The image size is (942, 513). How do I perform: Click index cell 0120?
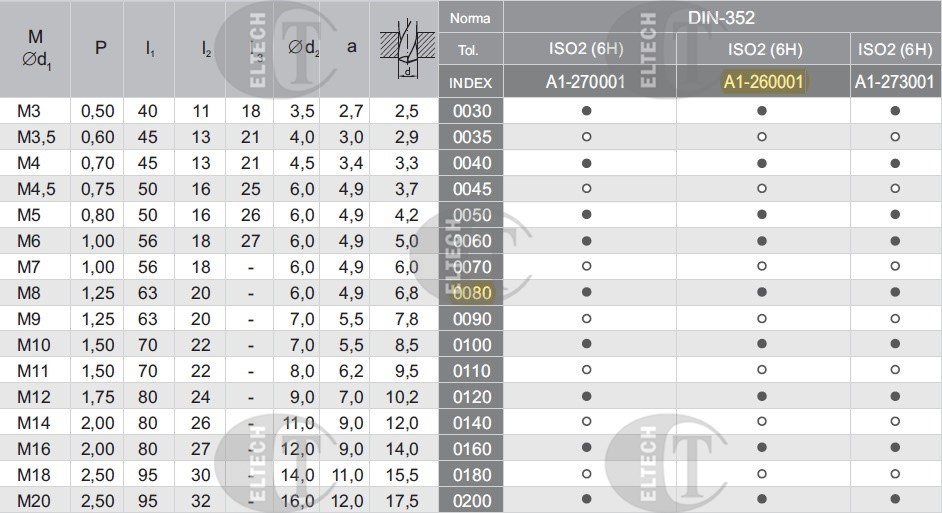(x=472, y=397)
